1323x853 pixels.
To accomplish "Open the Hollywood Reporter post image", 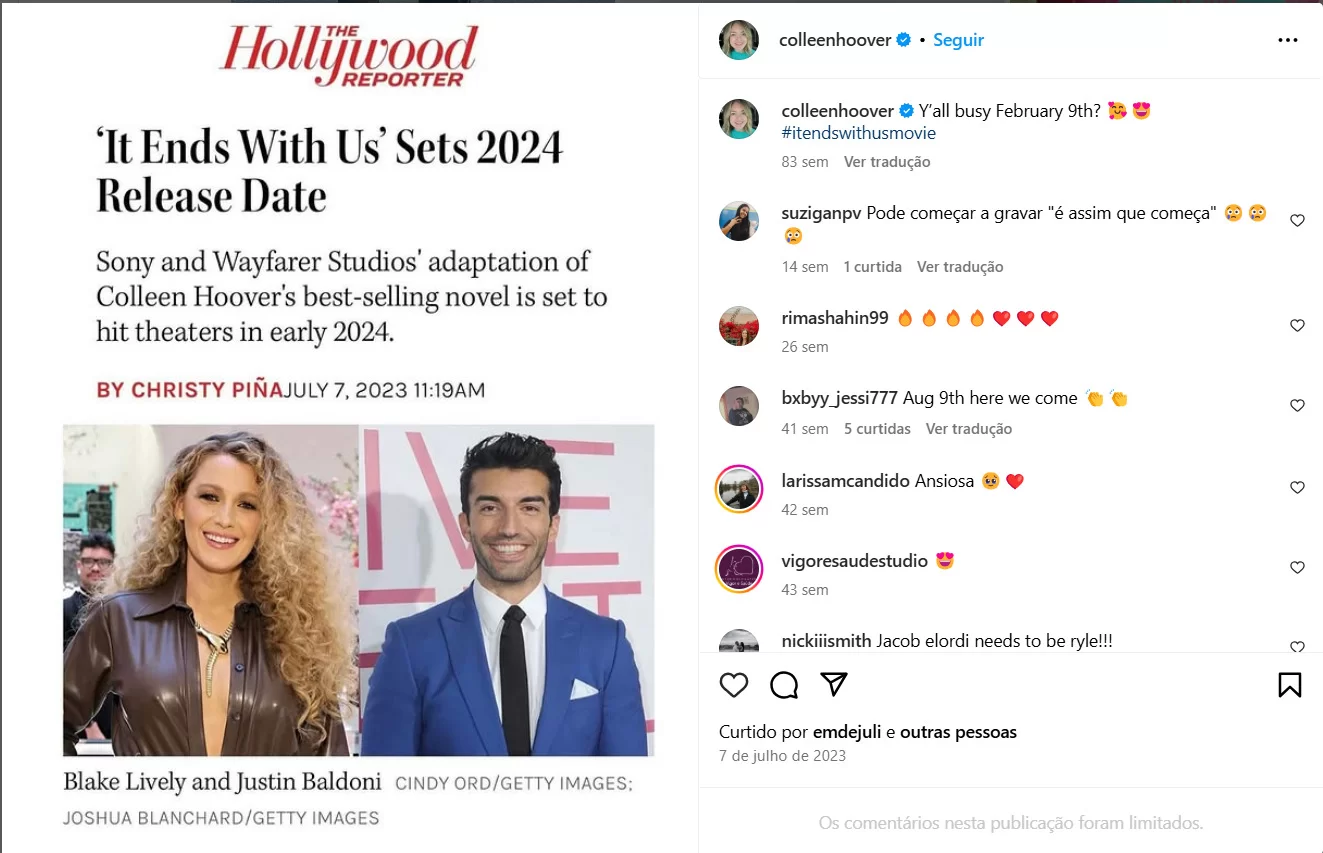I will [349, 427].
